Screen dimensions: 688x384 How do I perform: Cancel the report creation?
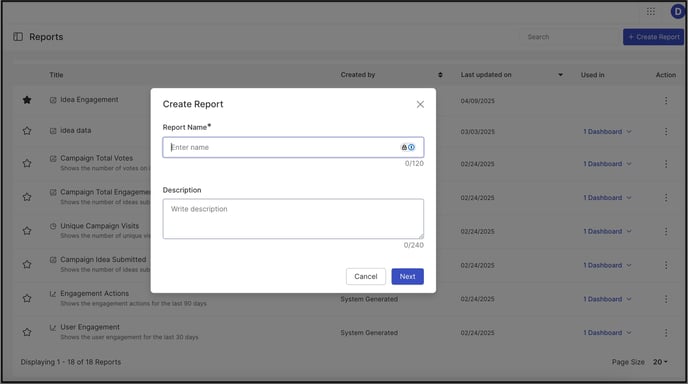[x=366, y=276]
